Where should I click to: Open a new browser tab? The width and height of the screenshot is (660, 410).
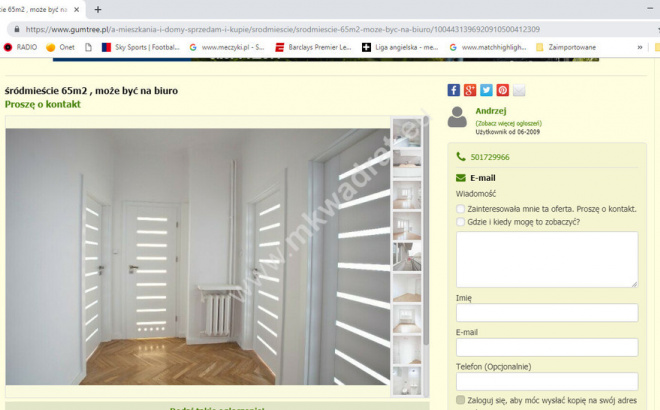(98, 9)
